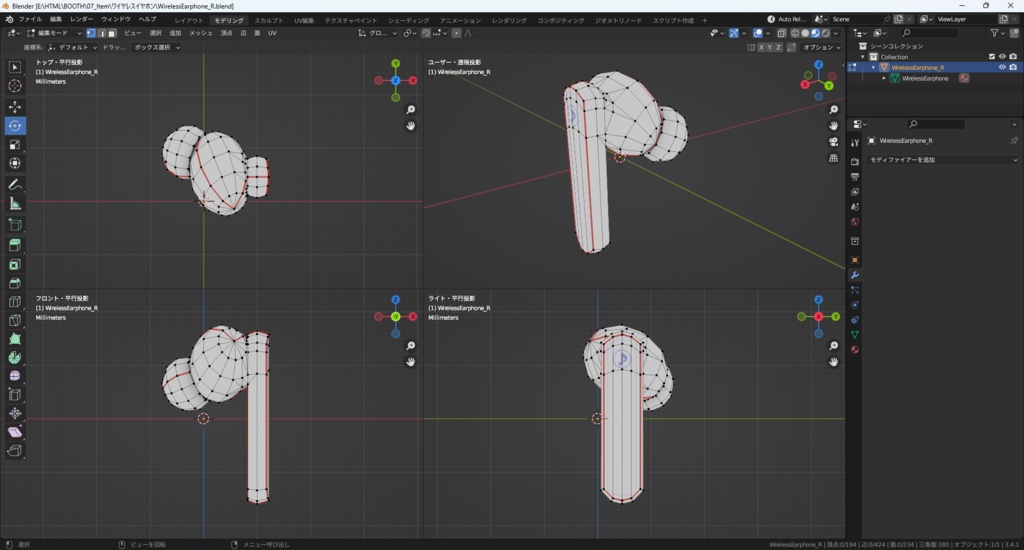Select the Move tool in the left toolbar
This screenshot has height=550, width=1024.
tap(15, 106)
